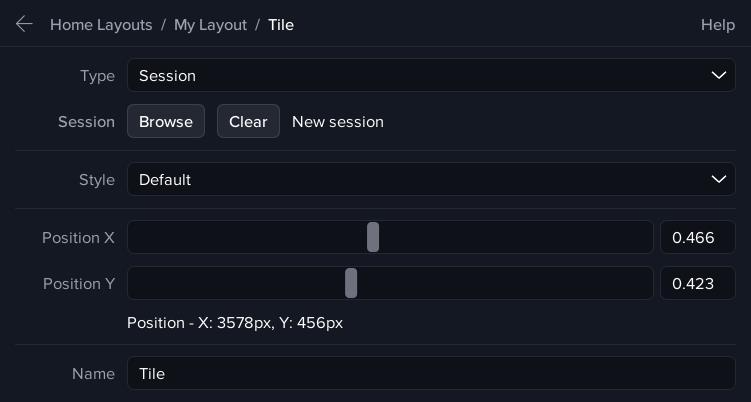Click the Position Y slider handle

[x=351, y=284]
